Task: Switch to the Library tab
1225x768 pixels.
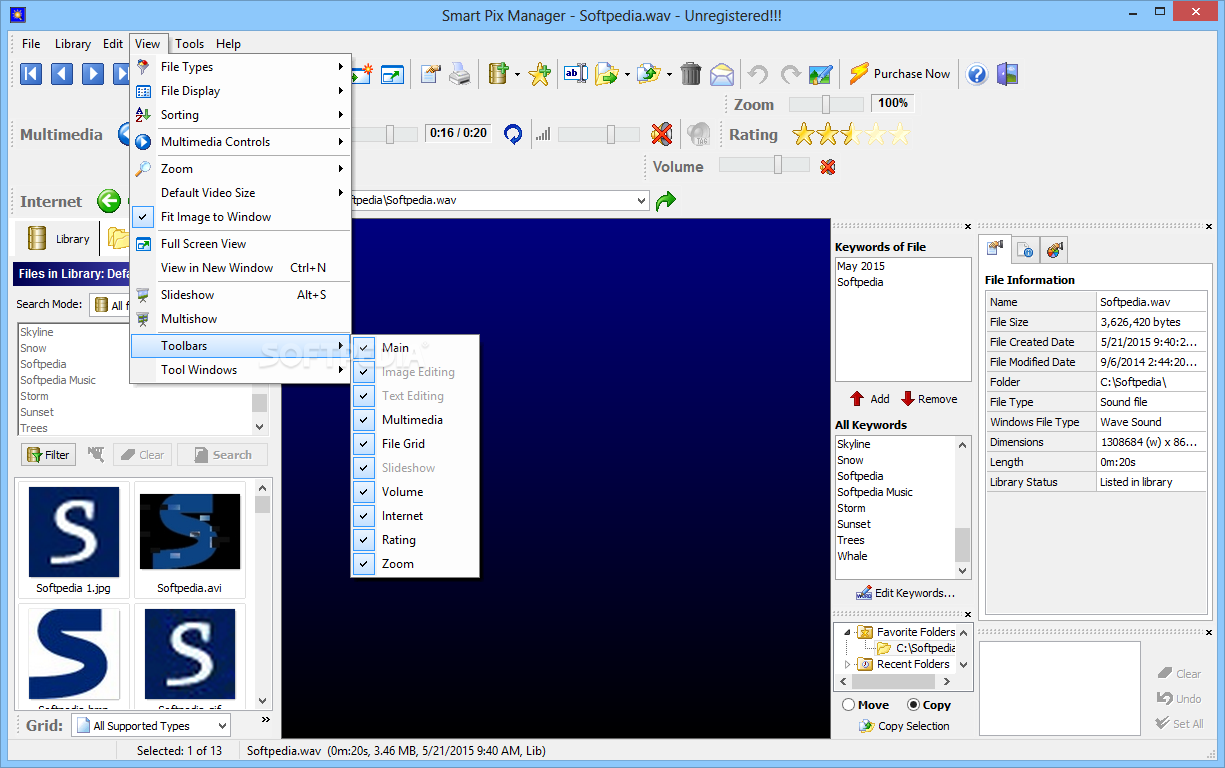Action: pos(57,238)
